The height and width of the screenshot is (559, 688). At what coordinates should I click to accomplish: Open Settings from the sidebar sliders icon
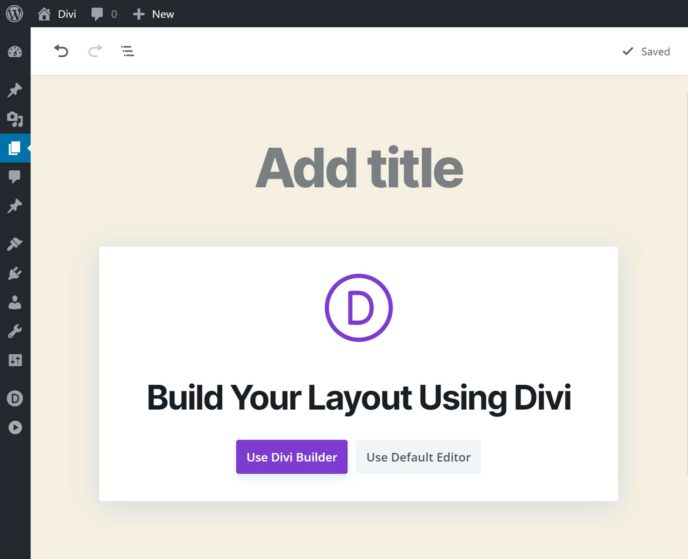pos(15,360)
